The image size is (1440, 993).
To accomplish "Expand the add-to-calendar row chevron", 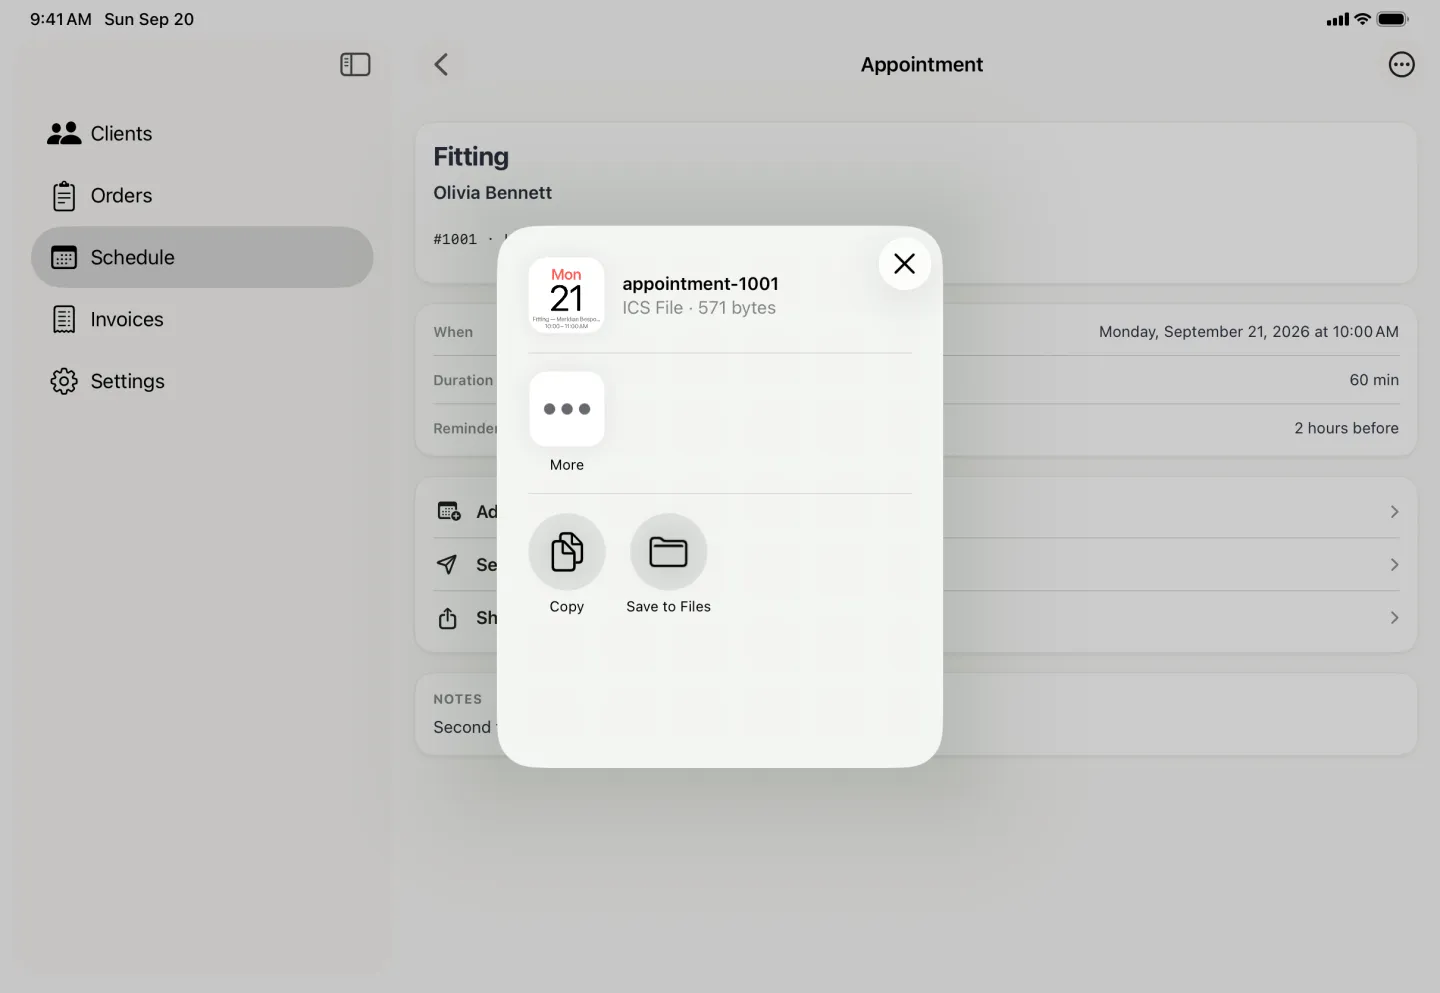I will tap(1394, 512).
